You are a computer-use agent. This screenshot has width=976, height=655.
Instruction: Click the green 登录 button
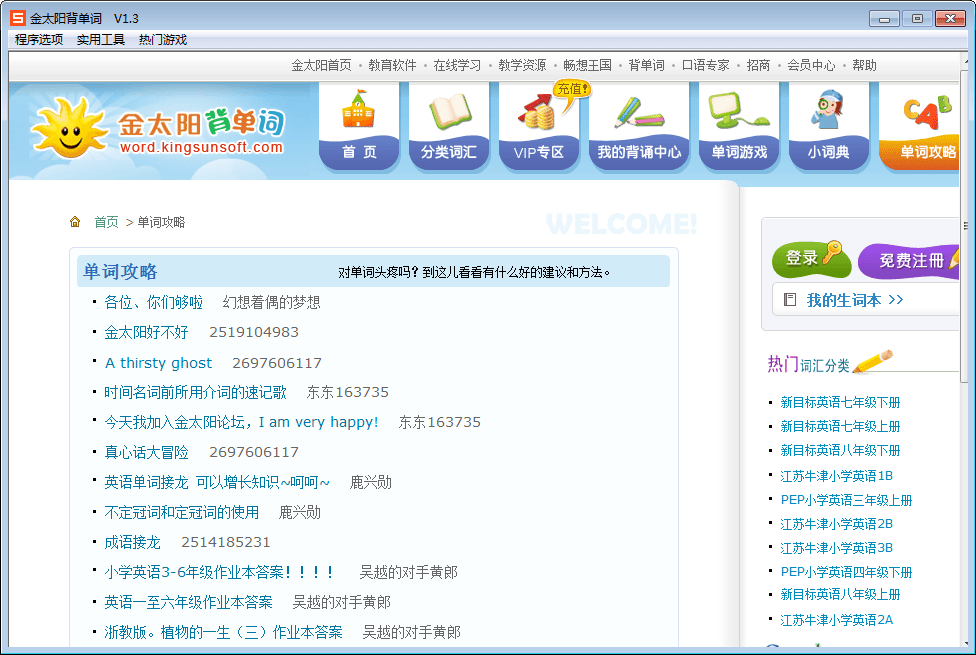coord(810,259)
